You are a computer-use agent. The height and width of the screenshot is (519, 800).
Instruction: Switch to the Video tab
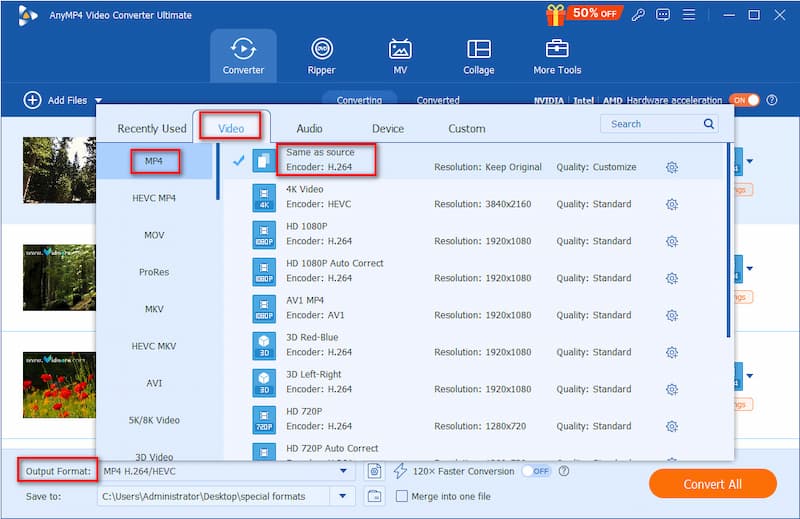[x=231, y=129]
